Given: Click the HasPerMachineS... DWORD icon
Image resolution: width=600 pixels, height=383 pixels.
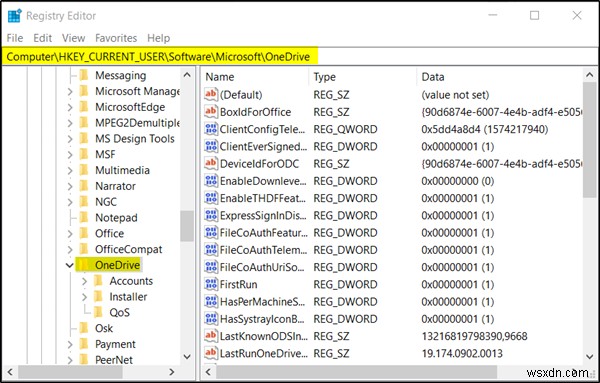Looking at the screenshot, I should tap(211, 301).
